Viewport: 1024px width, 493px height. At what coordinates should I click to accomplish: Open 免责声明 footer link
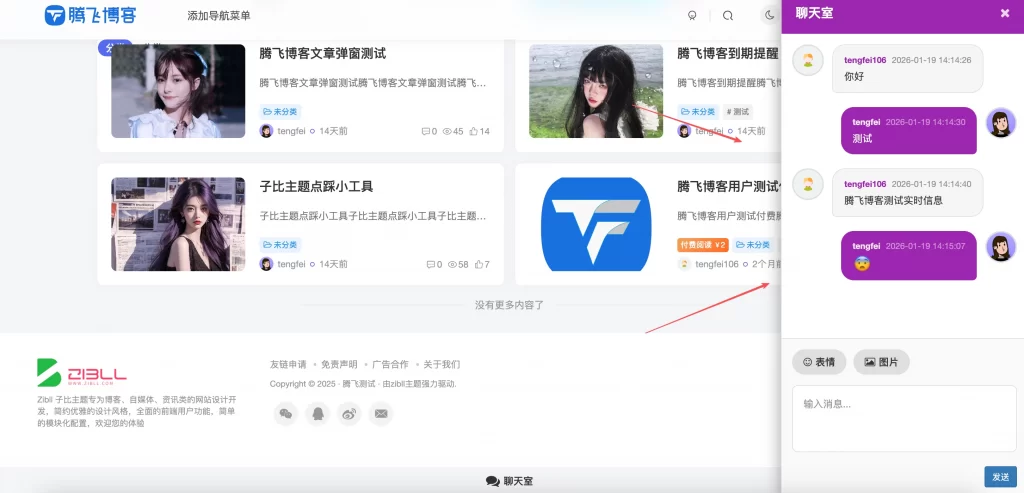pyautogui.click(x=339, y=364)
